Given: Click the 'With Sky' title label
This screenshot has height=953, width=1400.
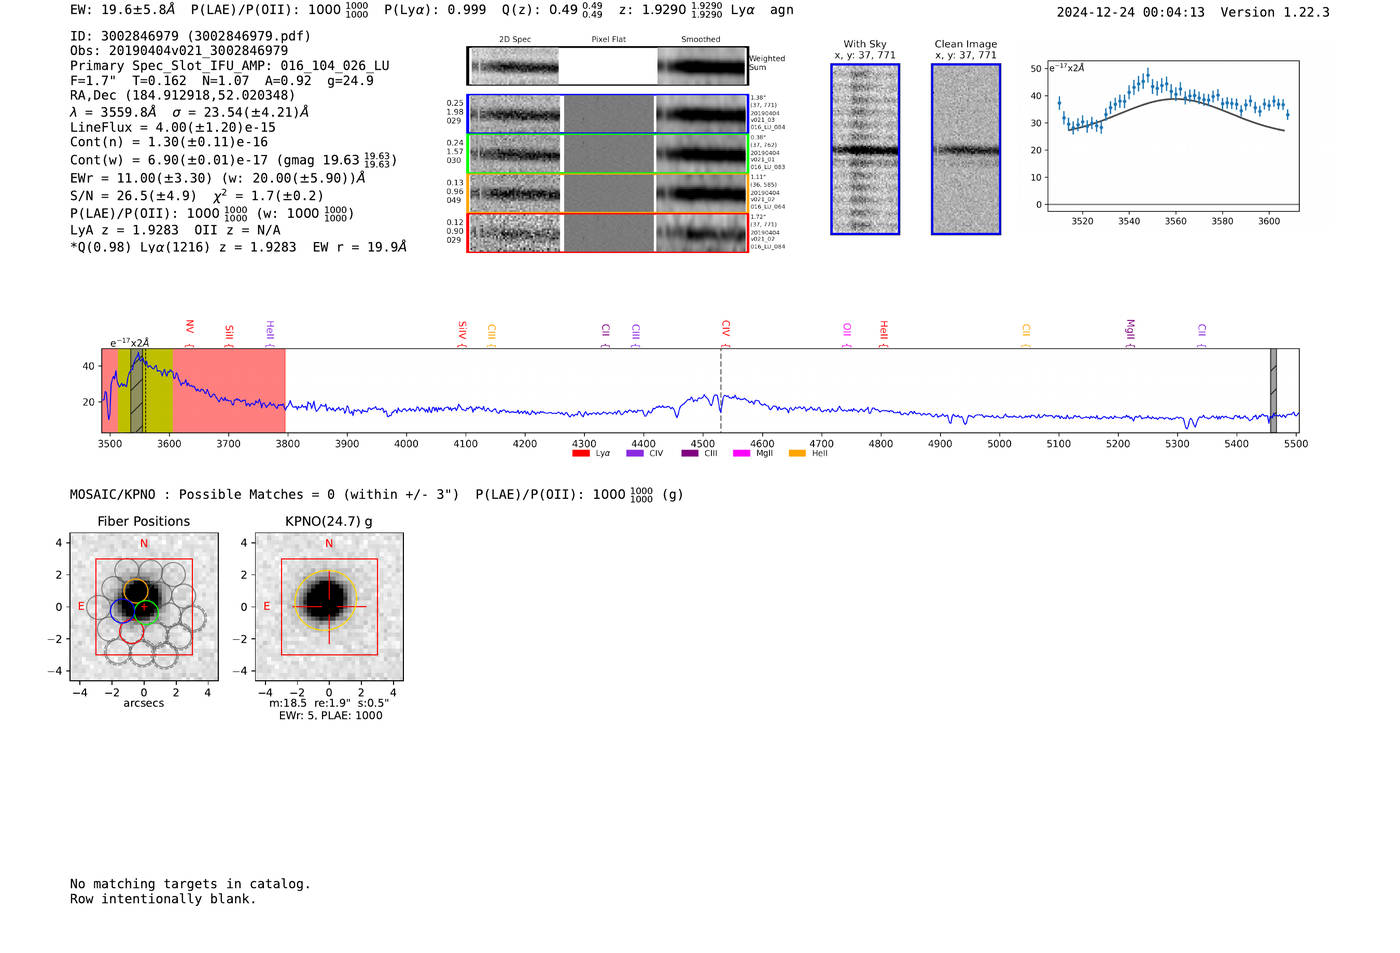Looking at the screenshot, I should pyautogui.click(x=865, y=44).
